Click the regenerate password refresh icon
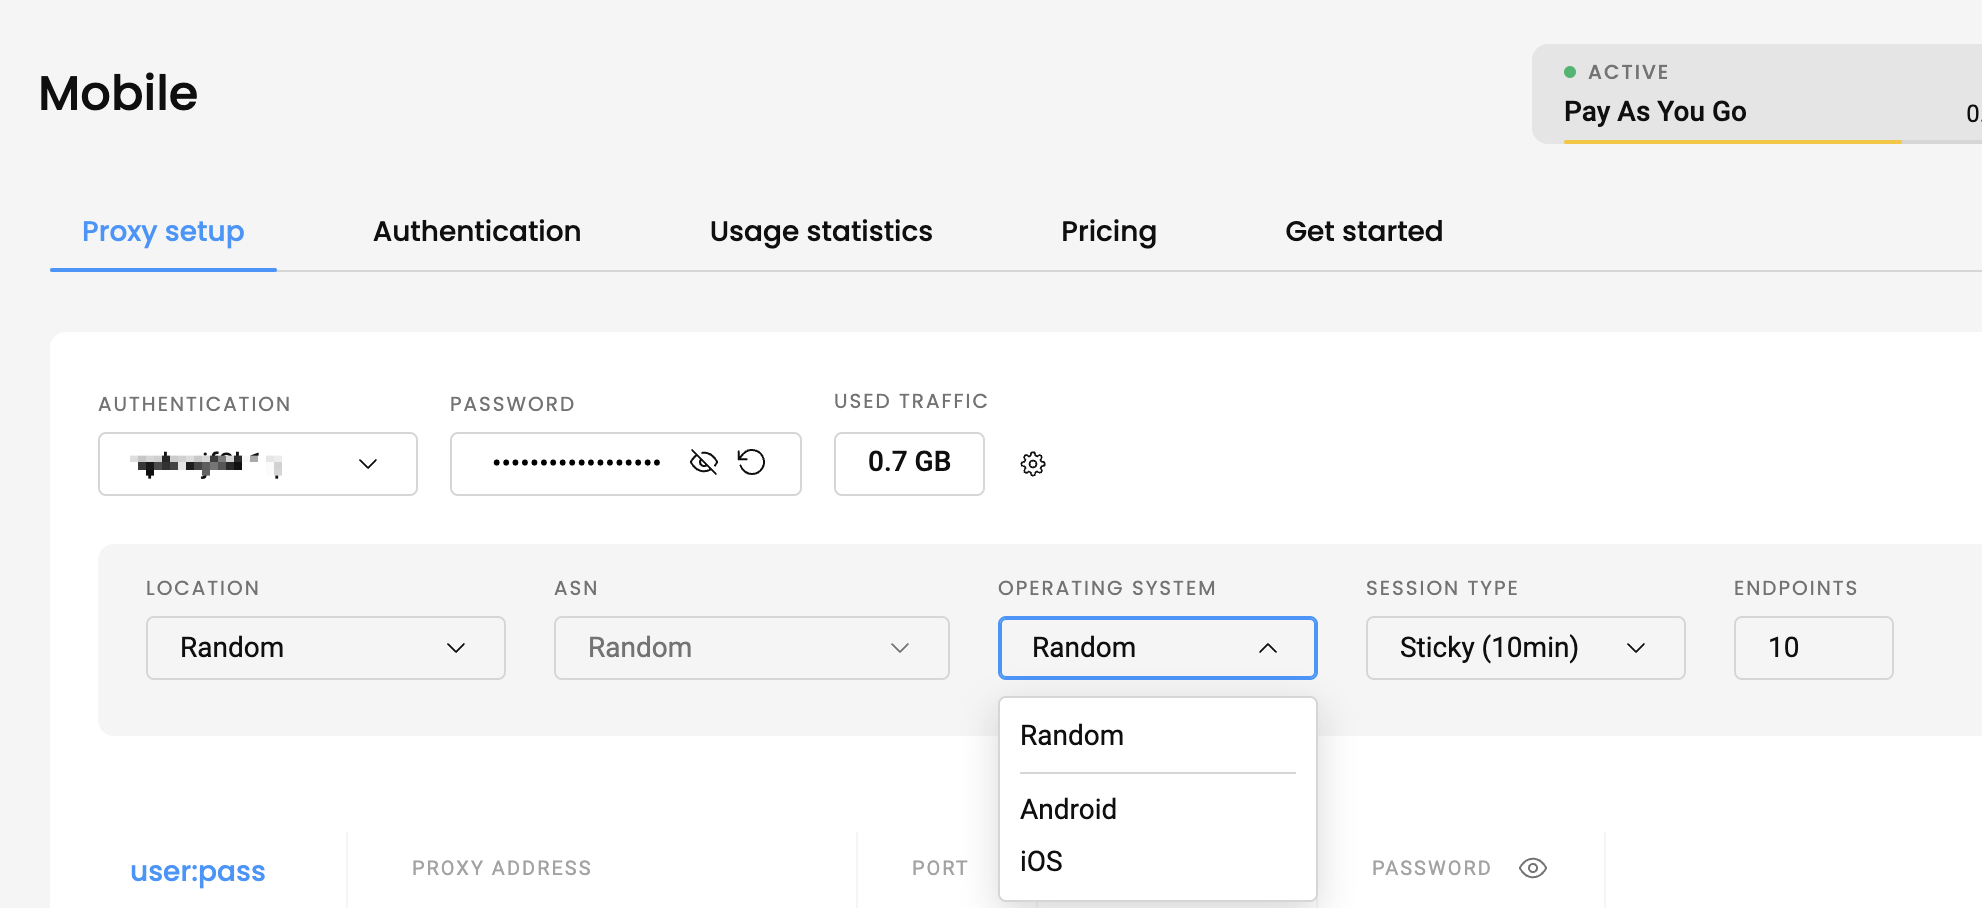1982x908 pixels. [x=751, y=462]
